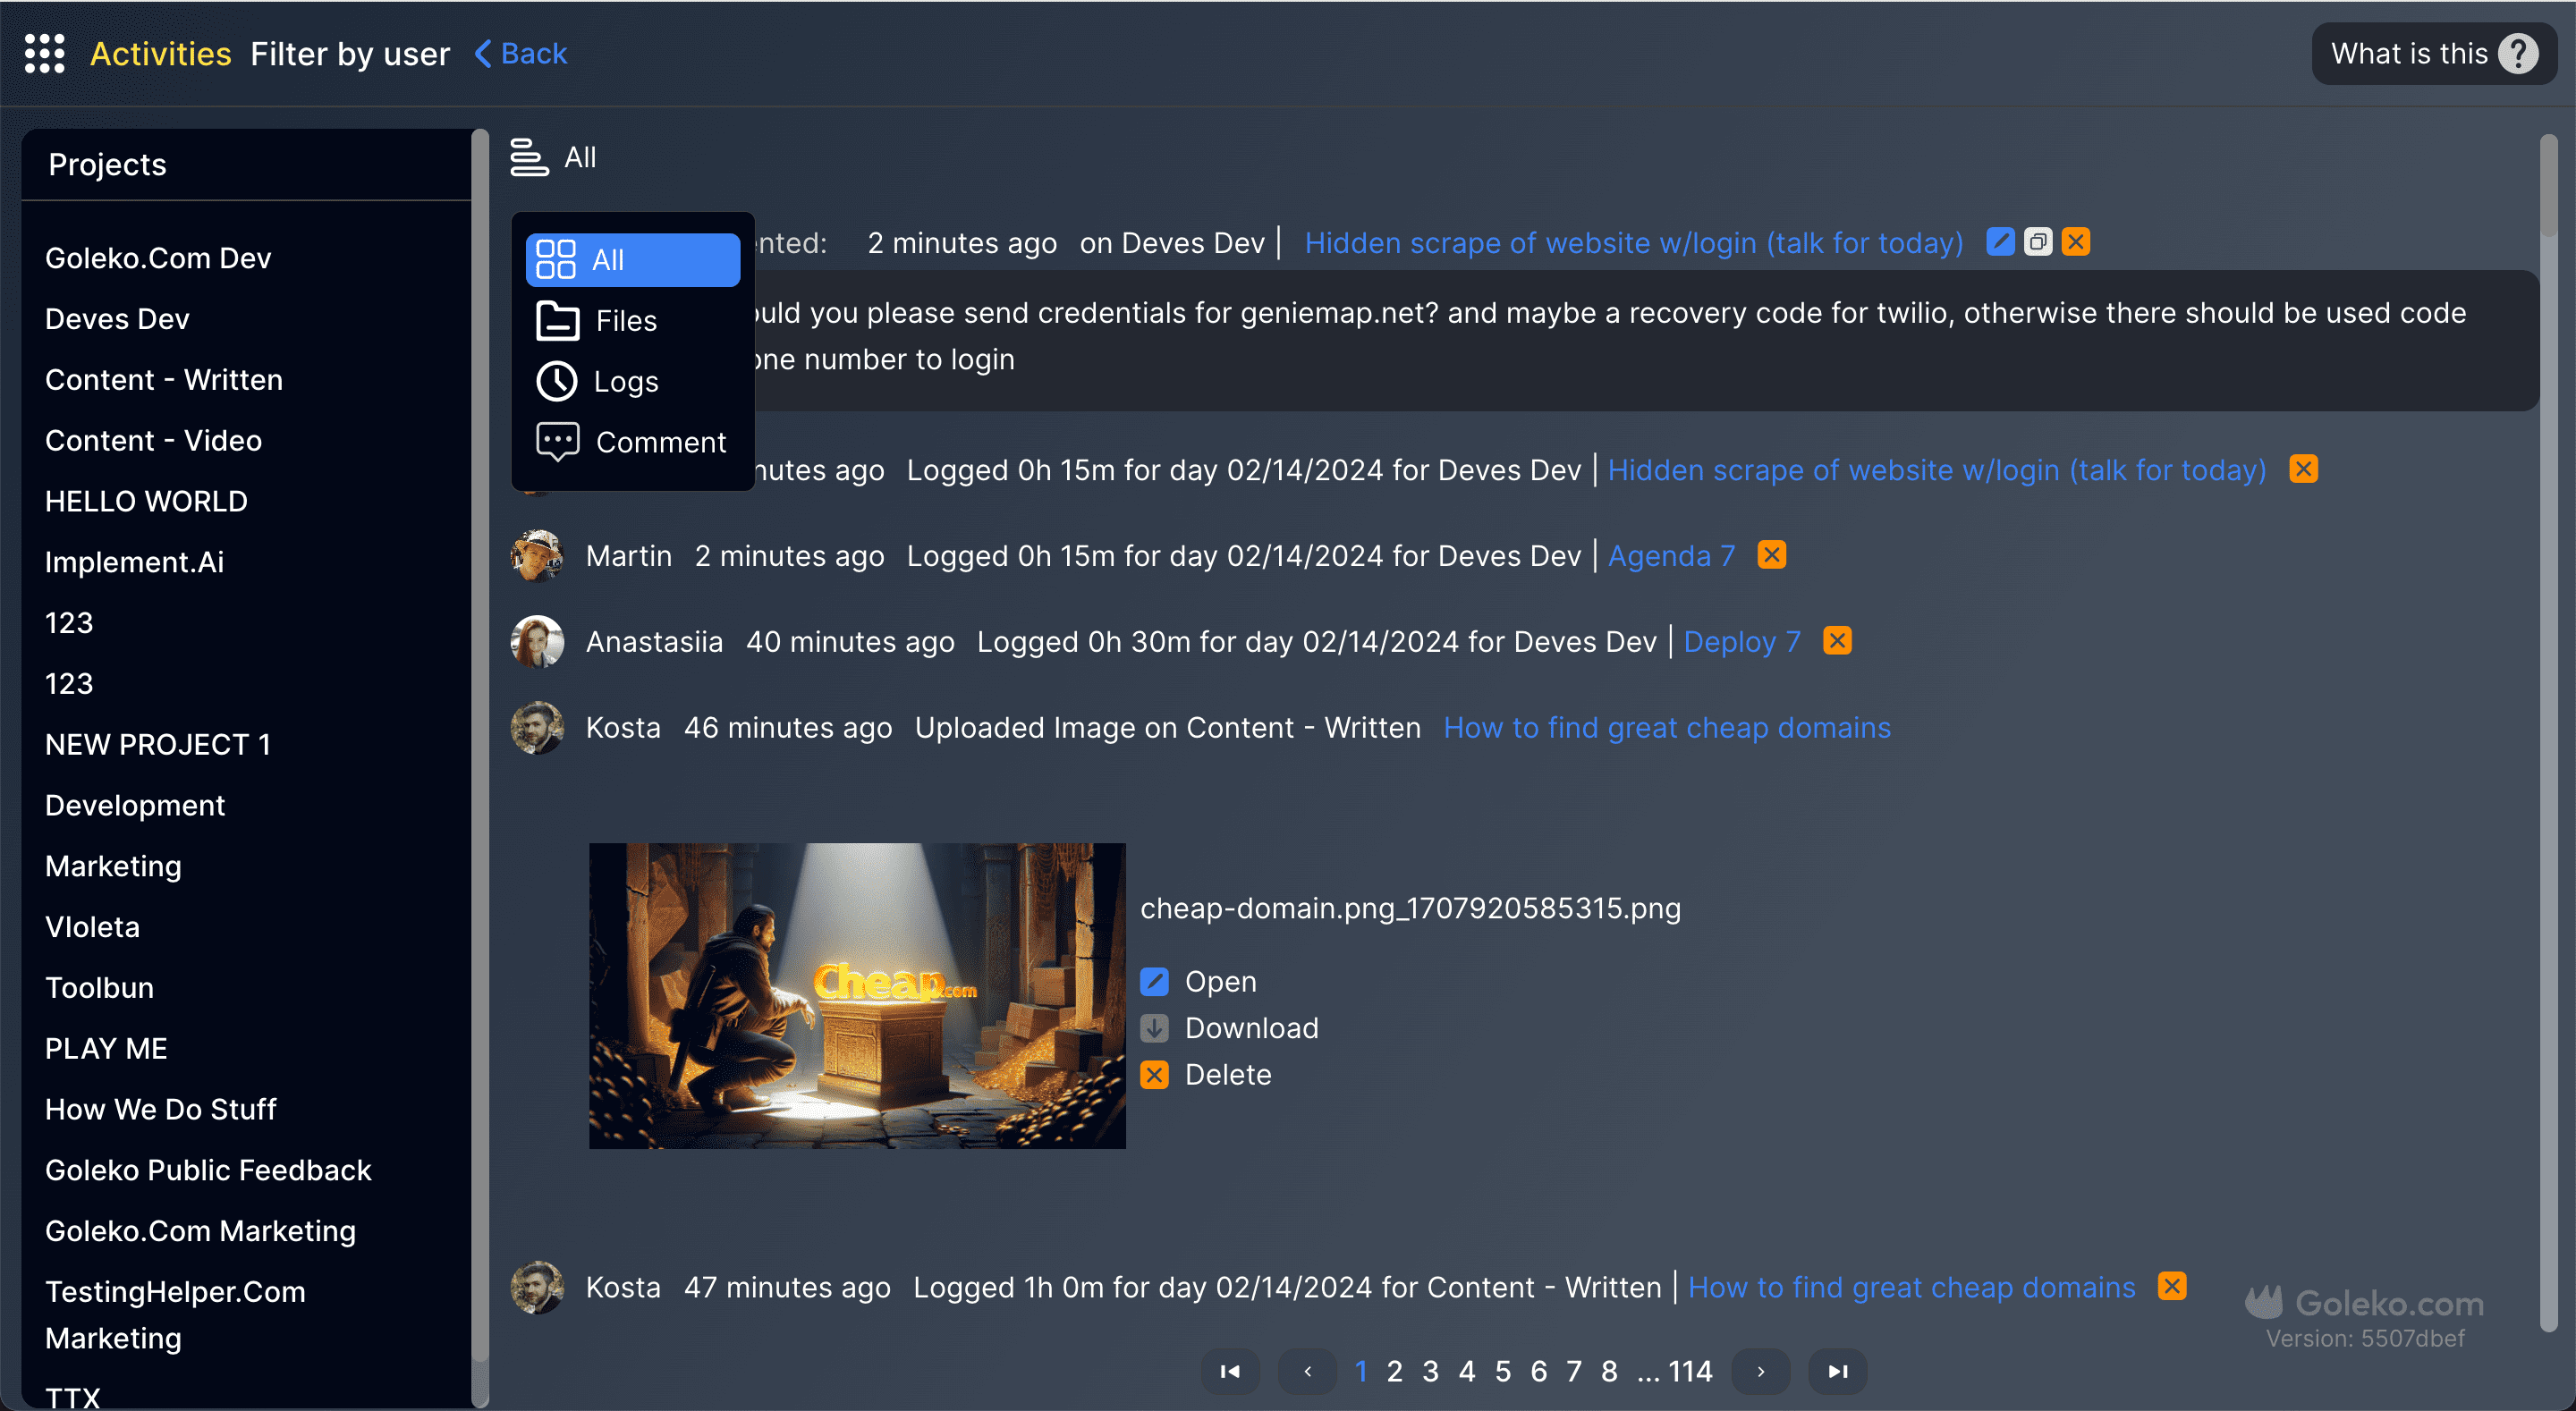Image resolution: width=2576 pixels, height=1411 pixels.
Task: Select Deves Dev project in sidebar
Action: [117, 319]
